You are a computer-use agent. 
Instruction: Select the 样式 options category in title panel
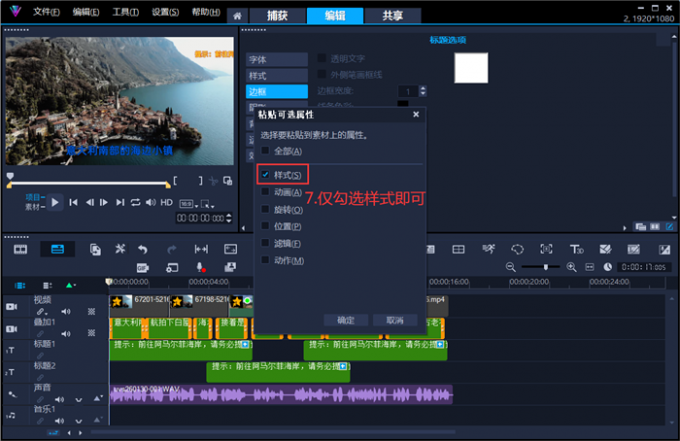click(x=277, y=75)
